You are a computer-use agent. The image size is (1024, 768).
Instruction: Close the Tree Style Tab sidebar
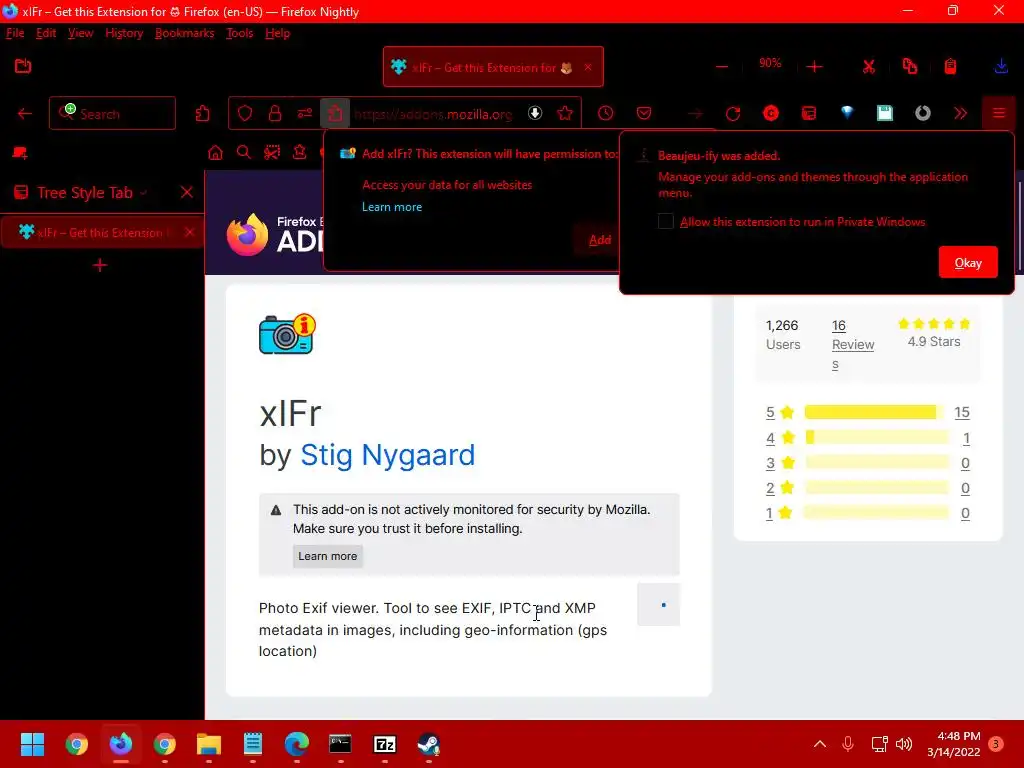(x=187, y=192)
